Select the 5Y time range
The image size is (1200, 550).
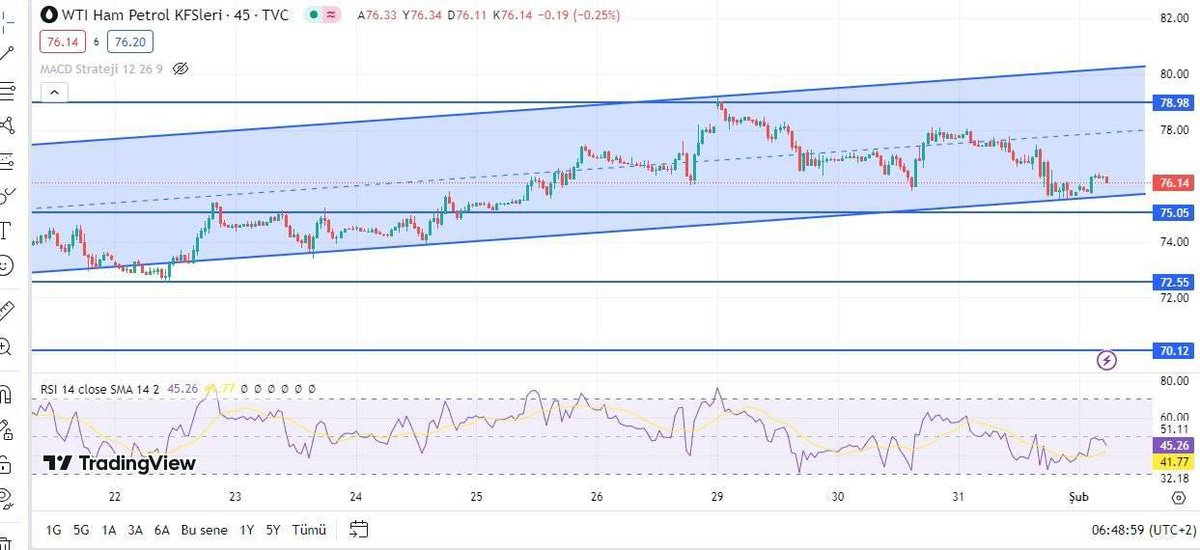(272, 530)
